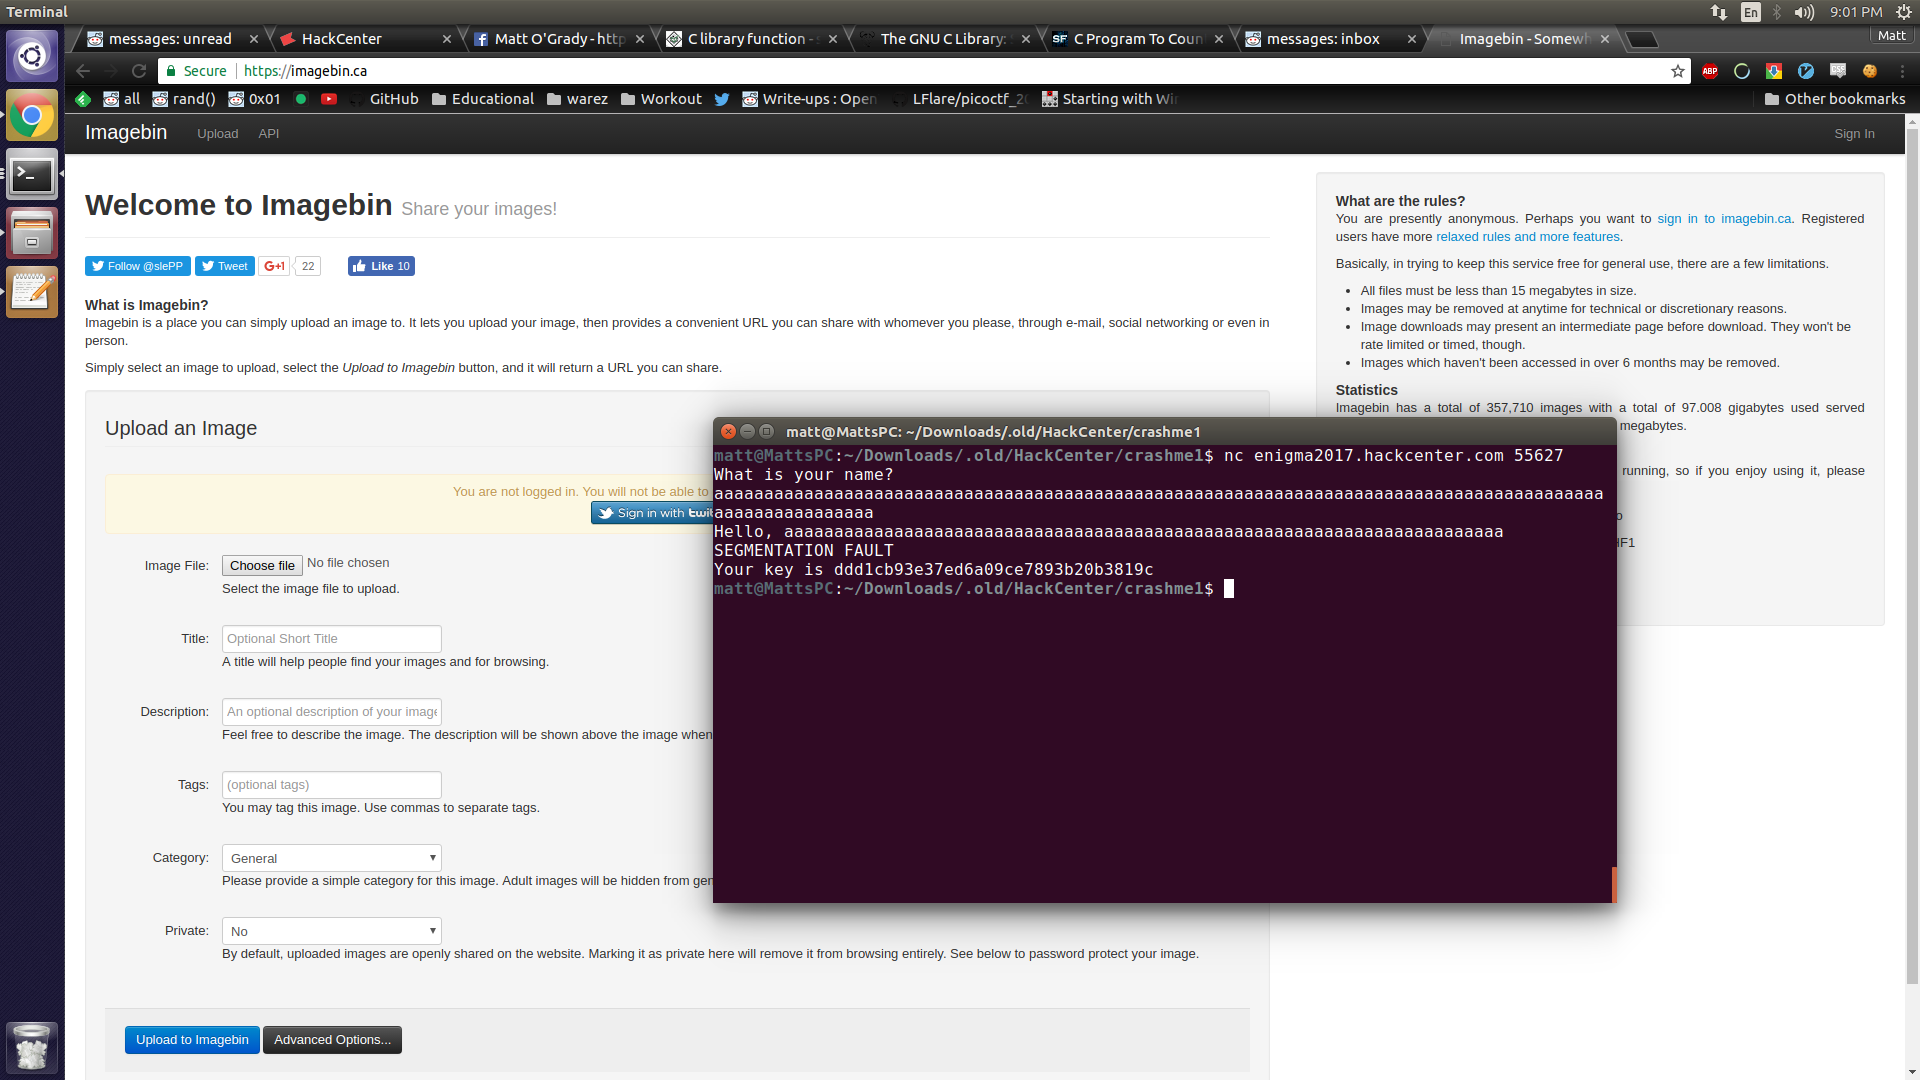
Task: Open relaxed rules and more features link
Action: coord(1528,237)
